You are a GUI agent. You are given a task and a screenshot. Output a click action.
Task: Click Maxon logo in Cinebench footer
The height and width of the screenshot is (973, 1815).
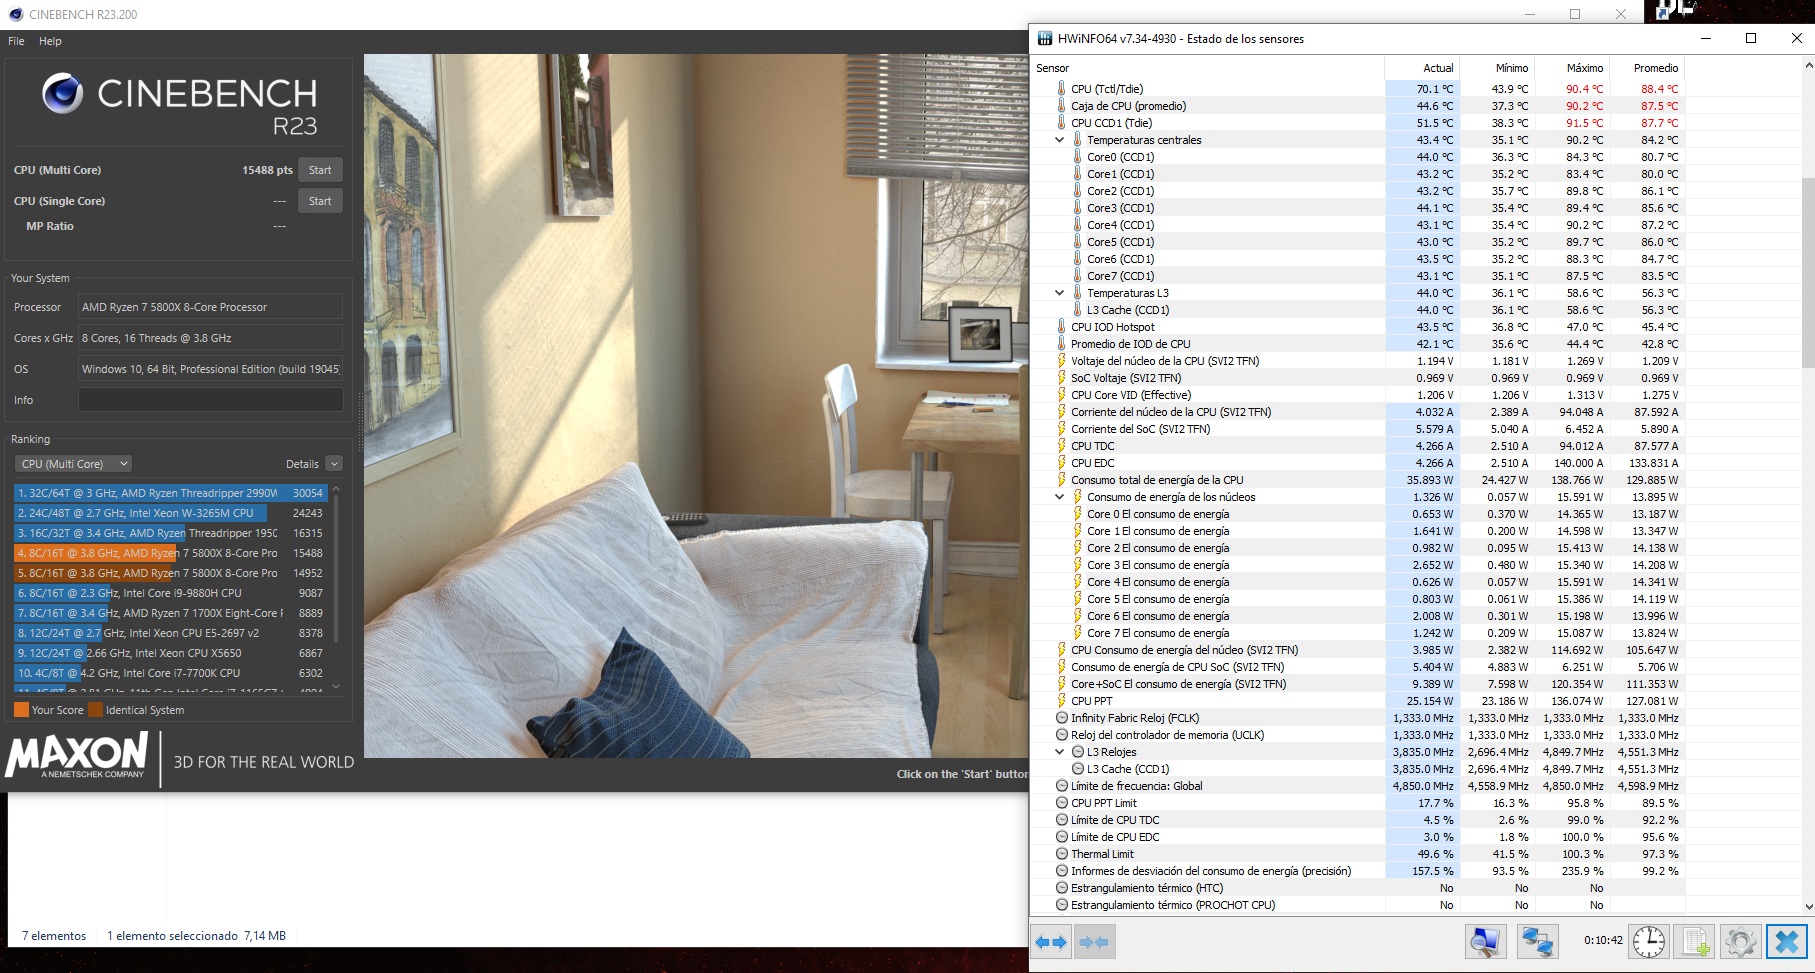(x=77, y=756)
